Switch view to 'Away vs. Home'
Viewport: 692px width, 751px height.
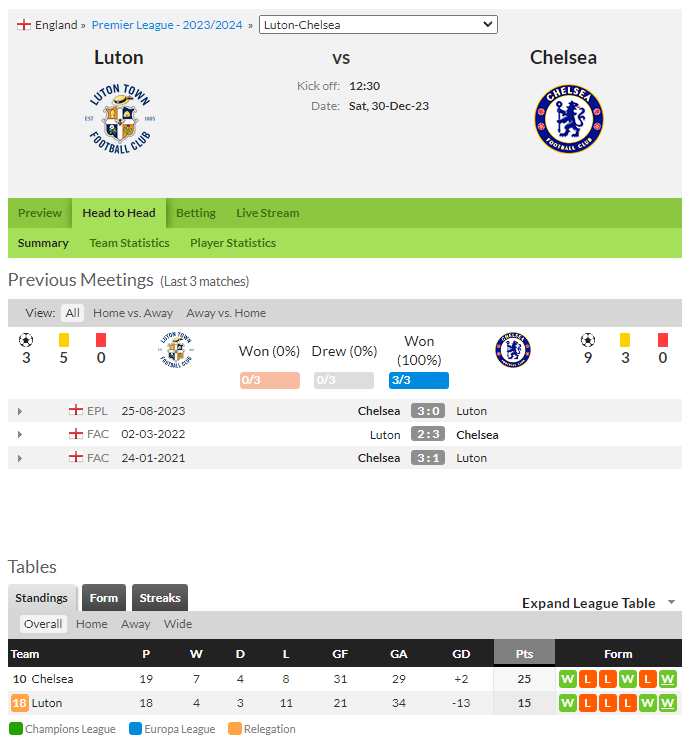[226, 313]
